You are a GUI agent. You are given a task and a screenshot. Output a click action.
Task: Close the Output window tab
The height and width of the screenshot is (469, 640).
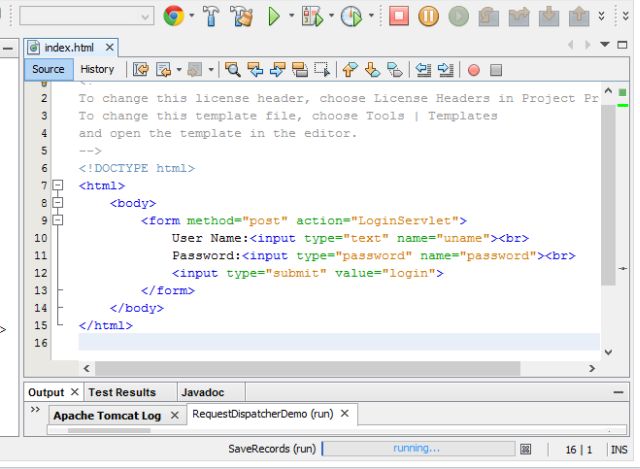coord(75,392)
